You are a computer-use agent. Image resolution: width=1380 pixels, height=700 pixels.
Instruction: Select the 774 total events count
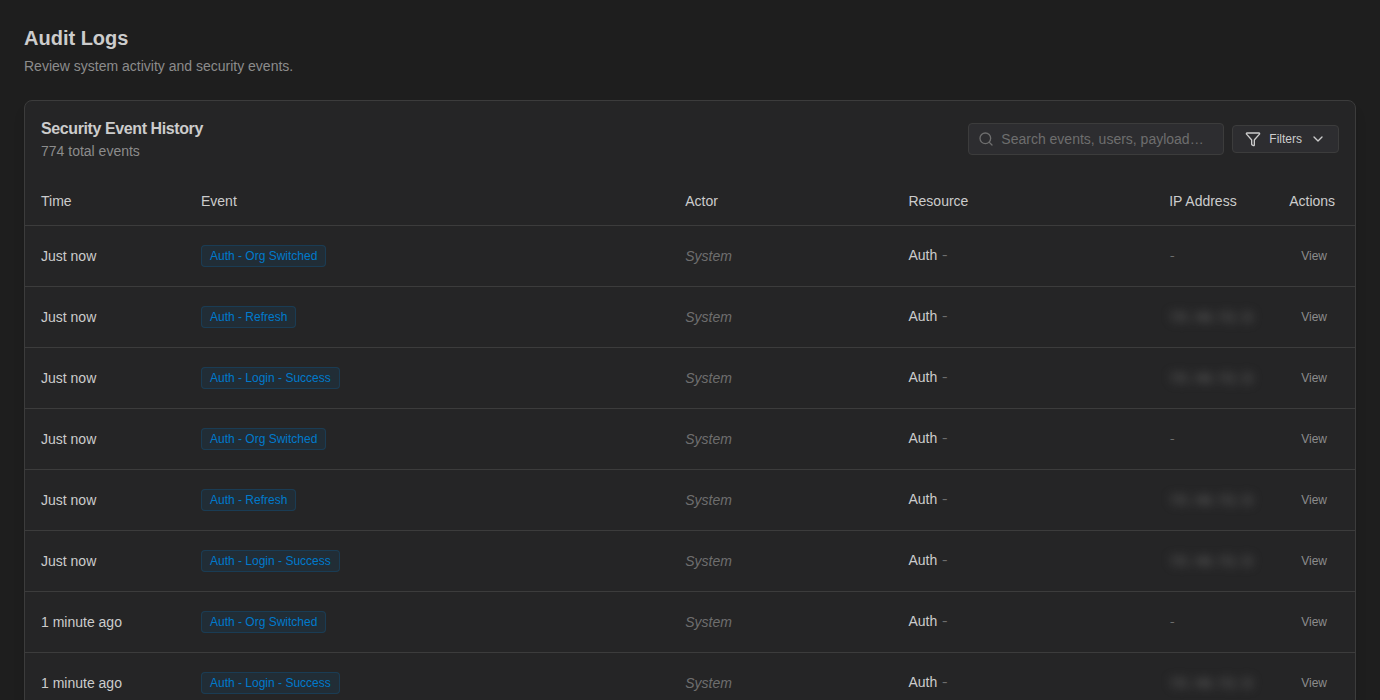click(x=90, y=151)
